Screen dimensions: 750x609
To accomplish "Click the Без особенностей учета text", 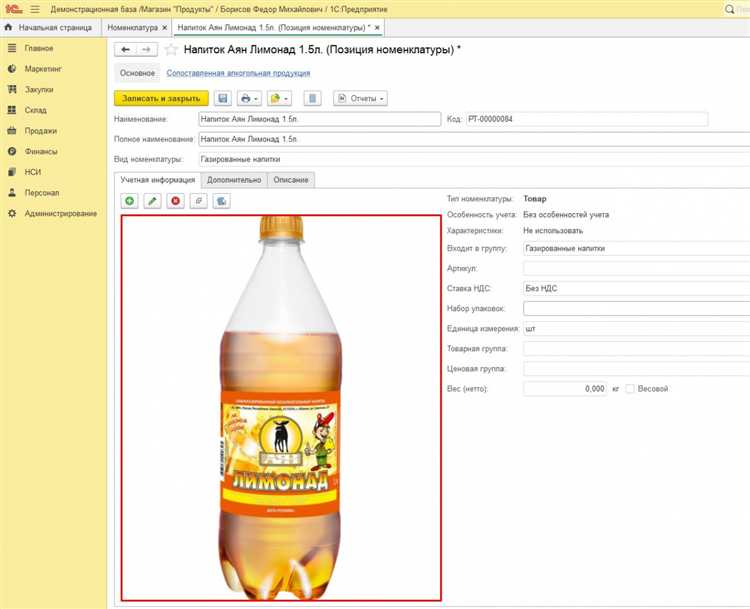I will [x=566, y=215].
